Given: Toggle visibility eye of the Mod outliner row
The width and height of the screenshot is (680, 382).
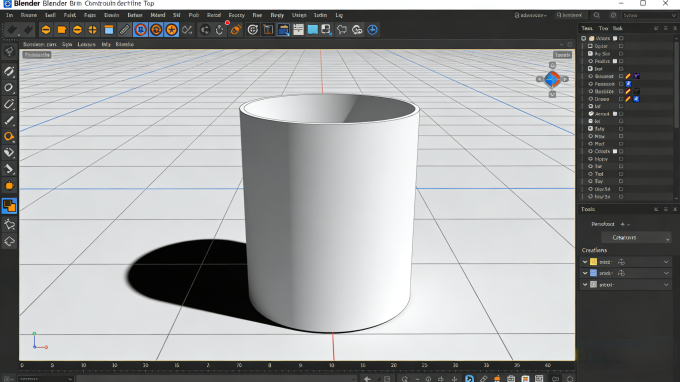Looking at the screenshot, I should 590,144.
